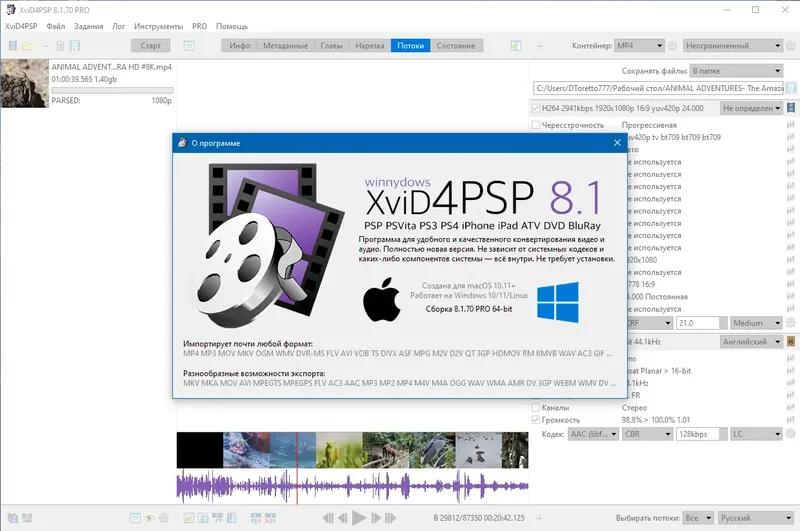
Task: Click the eye preview icon in bottom bar
Action: coord(149,518)
